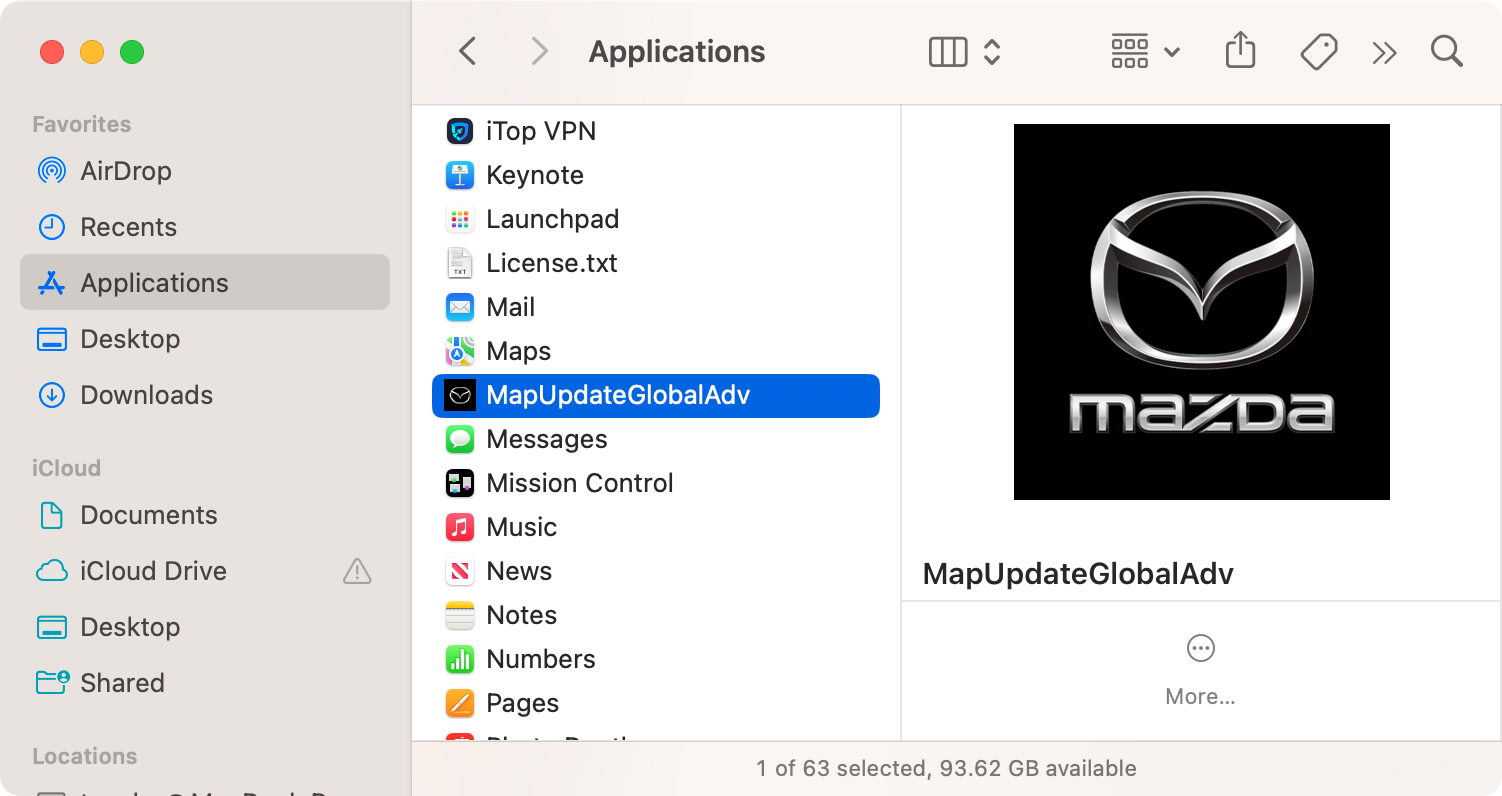This screenshot has height=796, width=1502.
Task: Select the Messages app
Action: [x=656, y=439]
